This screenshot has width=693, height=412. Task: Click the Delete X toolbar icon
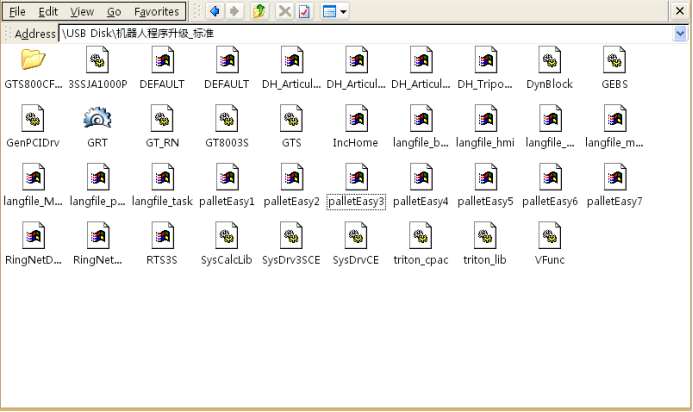(285, 11)
